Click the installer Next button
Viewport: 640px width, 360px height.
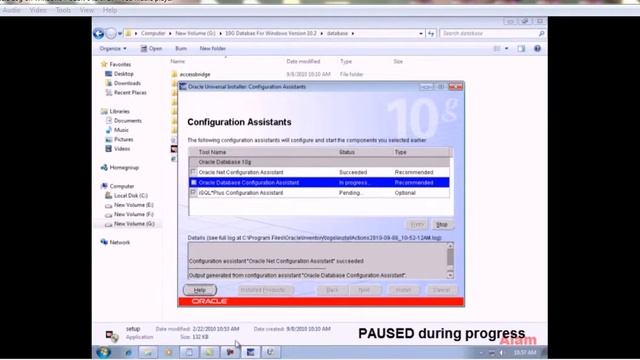[x=364, y=290]
